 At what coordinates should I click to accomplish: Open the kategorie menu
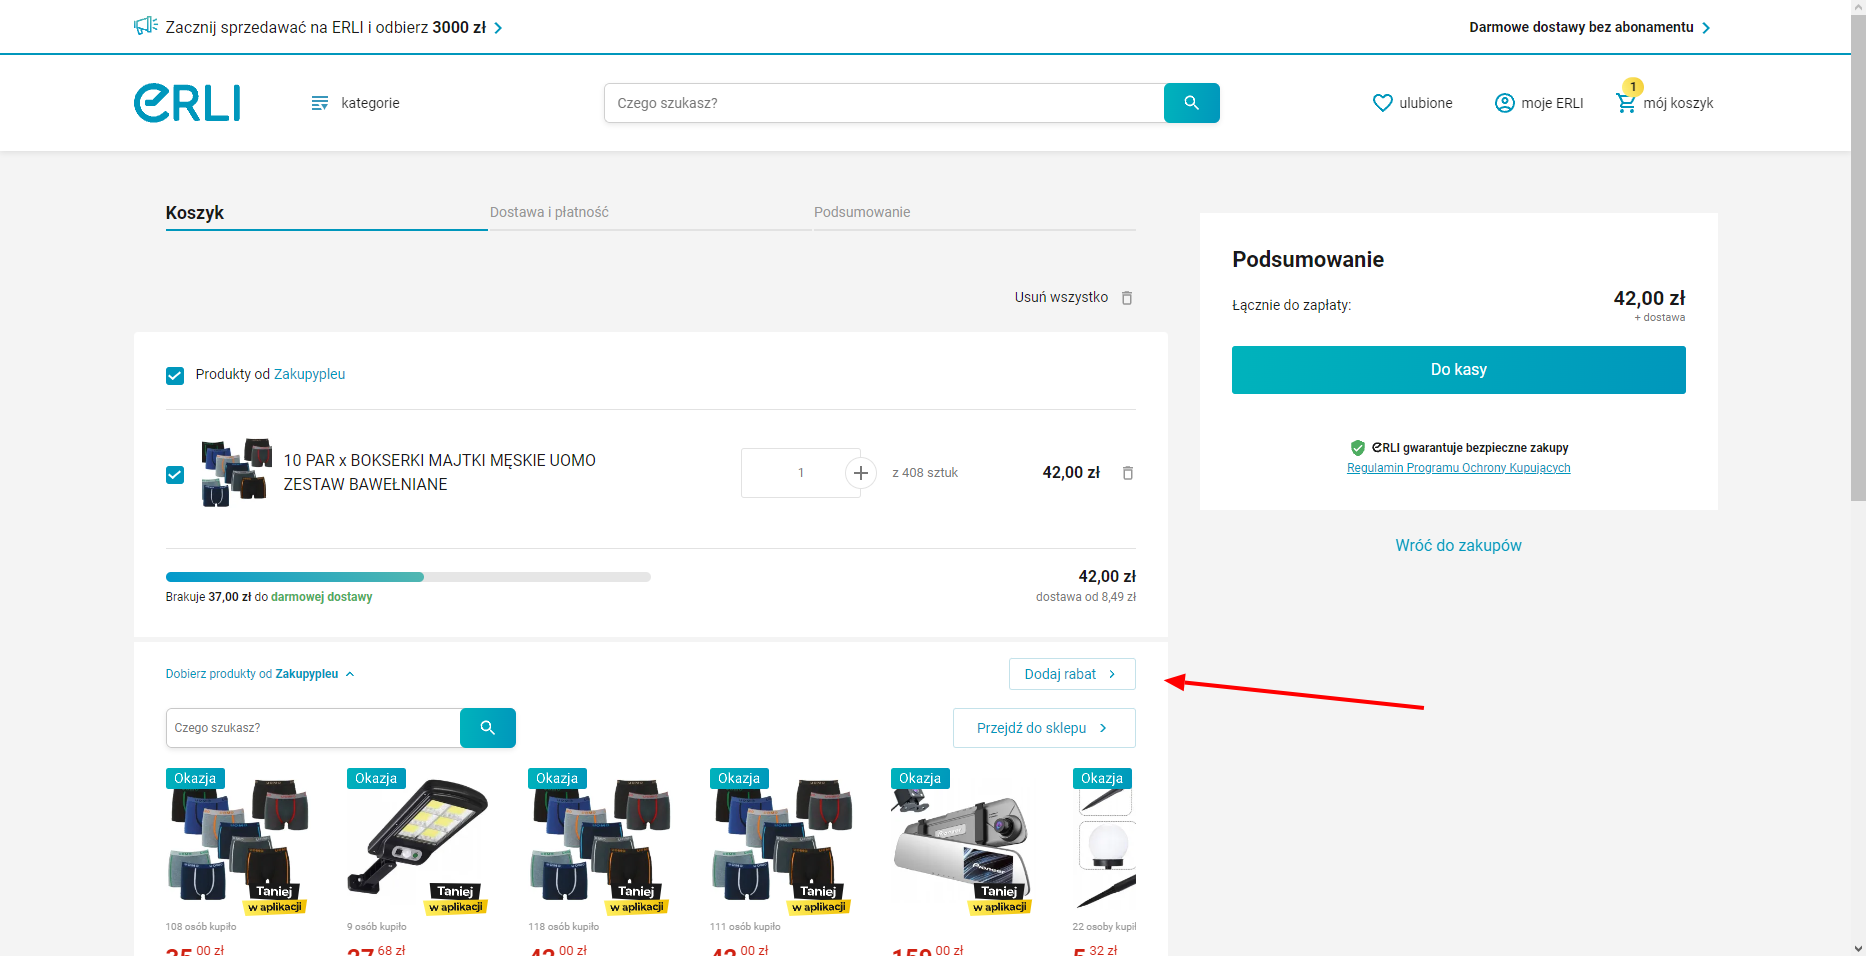(355, 103)
